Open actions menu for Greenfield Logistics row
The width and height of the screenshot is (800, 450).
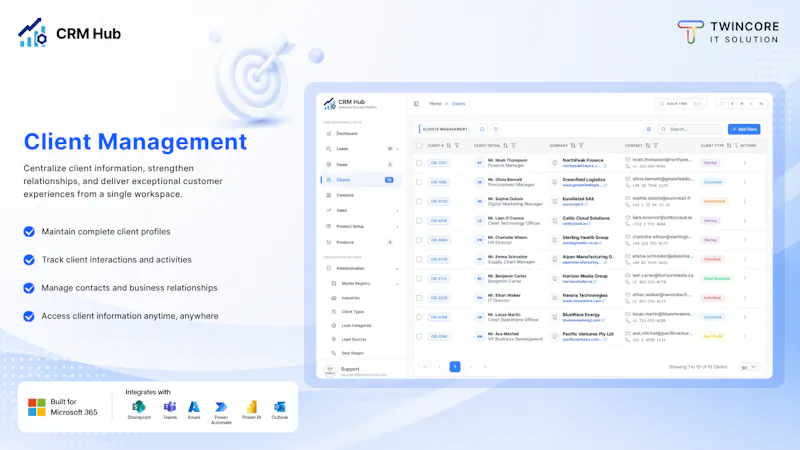744,182
